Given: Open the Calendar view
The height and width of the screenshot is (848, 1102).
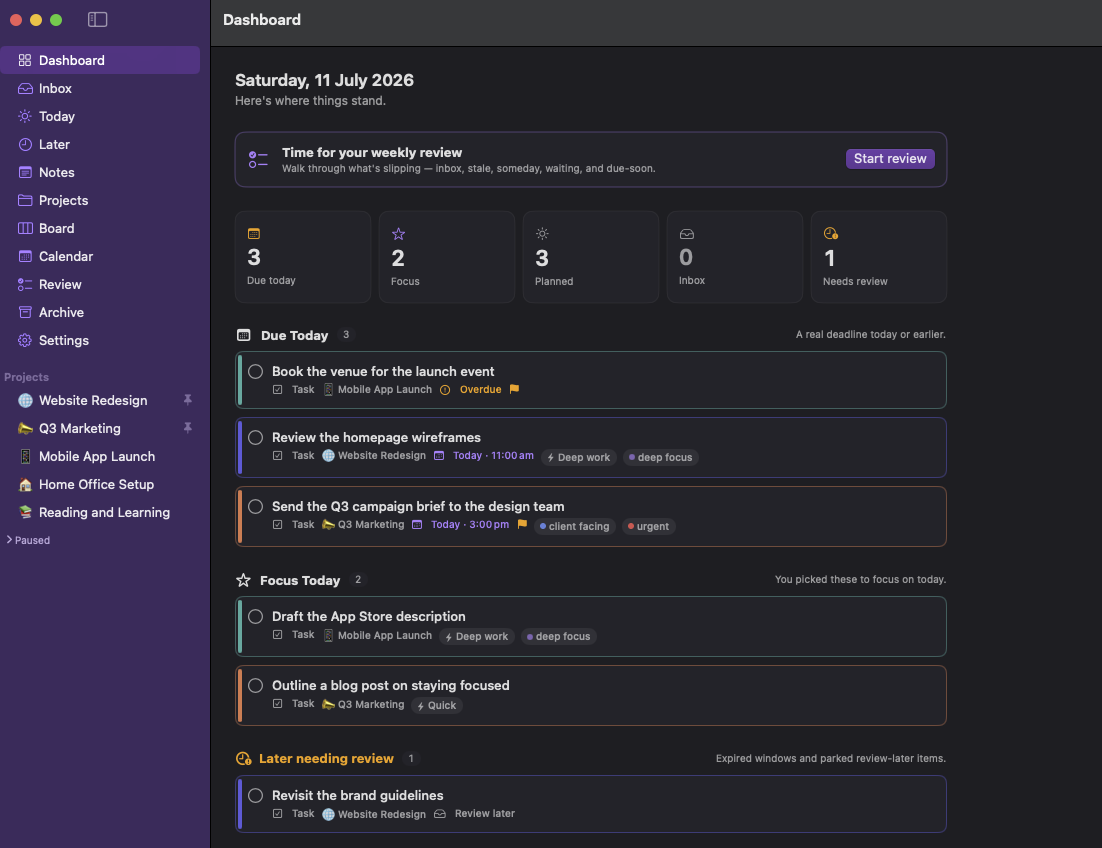Looking at the screenshot, I should [x=100, y=256].
